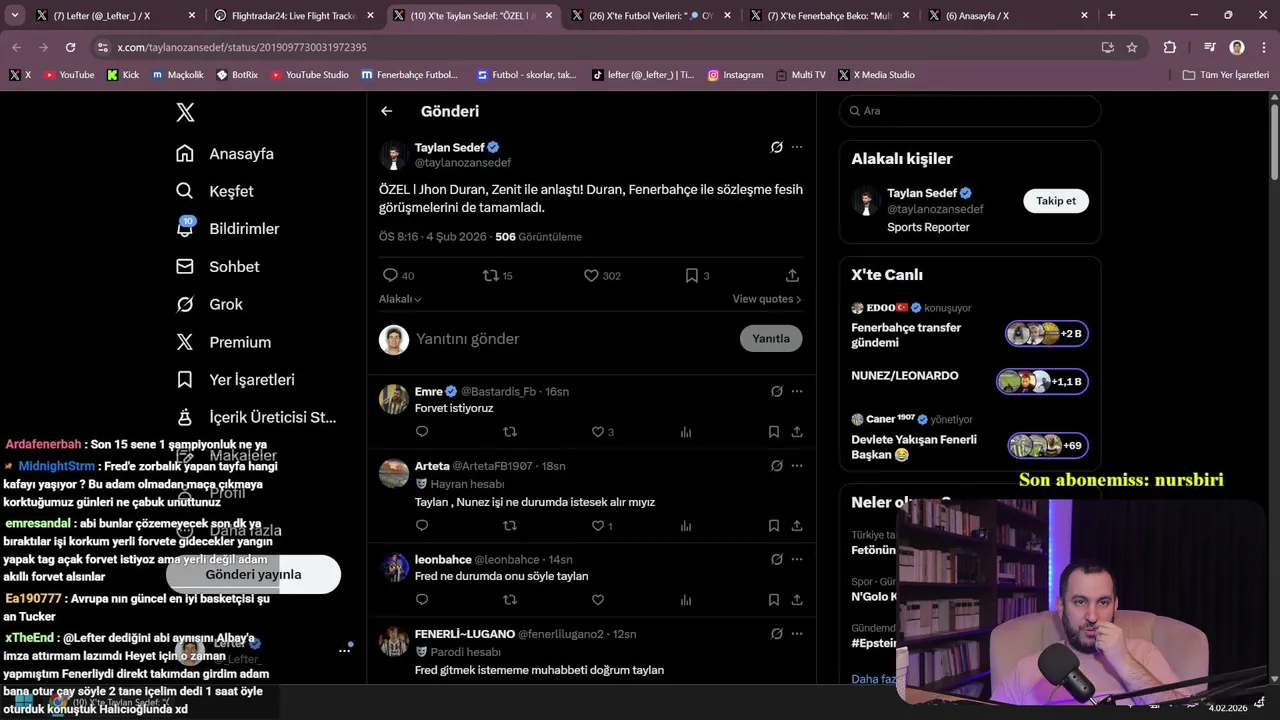Screen dimensions: 1280x720
Task: Open Taylan Sedef profile avatar in post
Action: click(x=394, y=155)
